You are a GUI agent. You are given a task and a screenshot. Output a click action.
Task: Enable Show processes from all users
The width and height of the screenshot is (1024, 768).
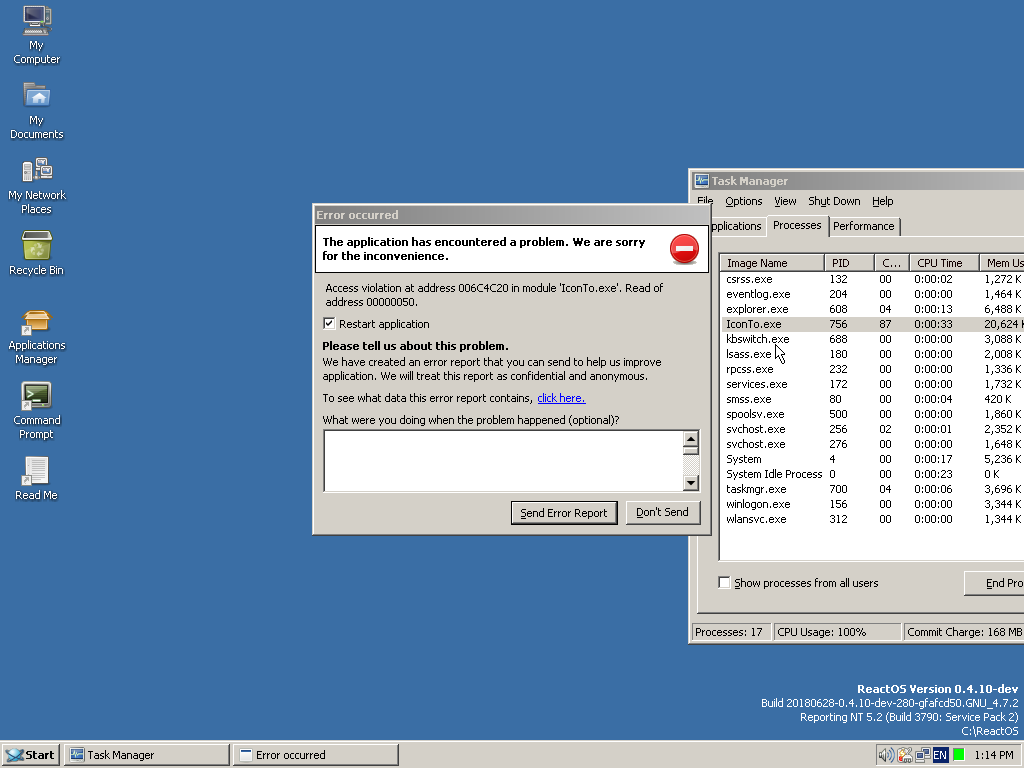coord(724,583)
